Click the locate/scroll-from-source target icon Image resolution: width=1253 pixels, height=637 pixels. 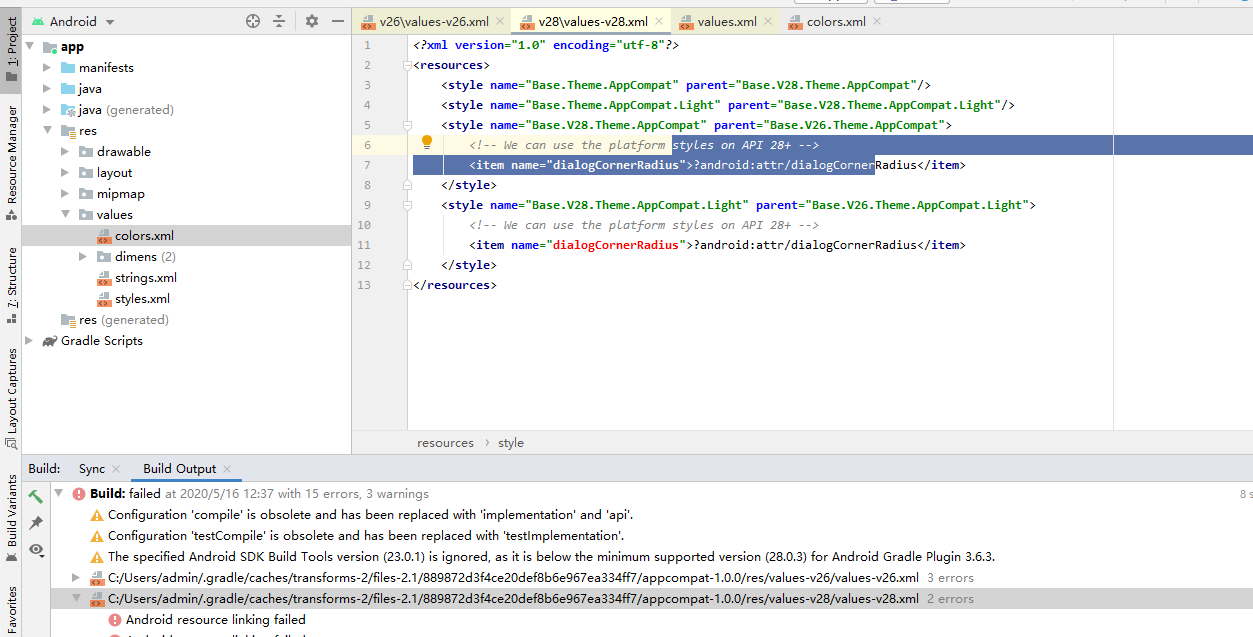(x=253, y=21)
